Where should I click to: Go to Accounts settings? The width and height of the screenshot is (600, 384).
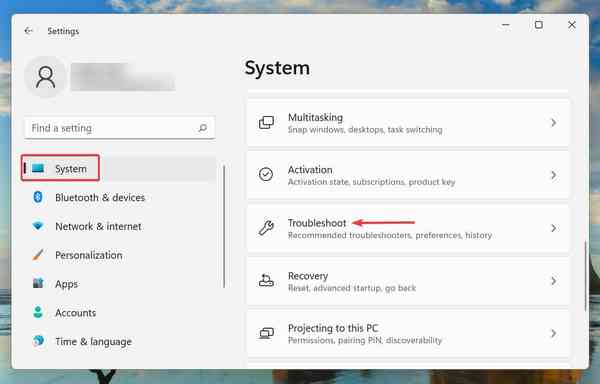pos(75,312)
